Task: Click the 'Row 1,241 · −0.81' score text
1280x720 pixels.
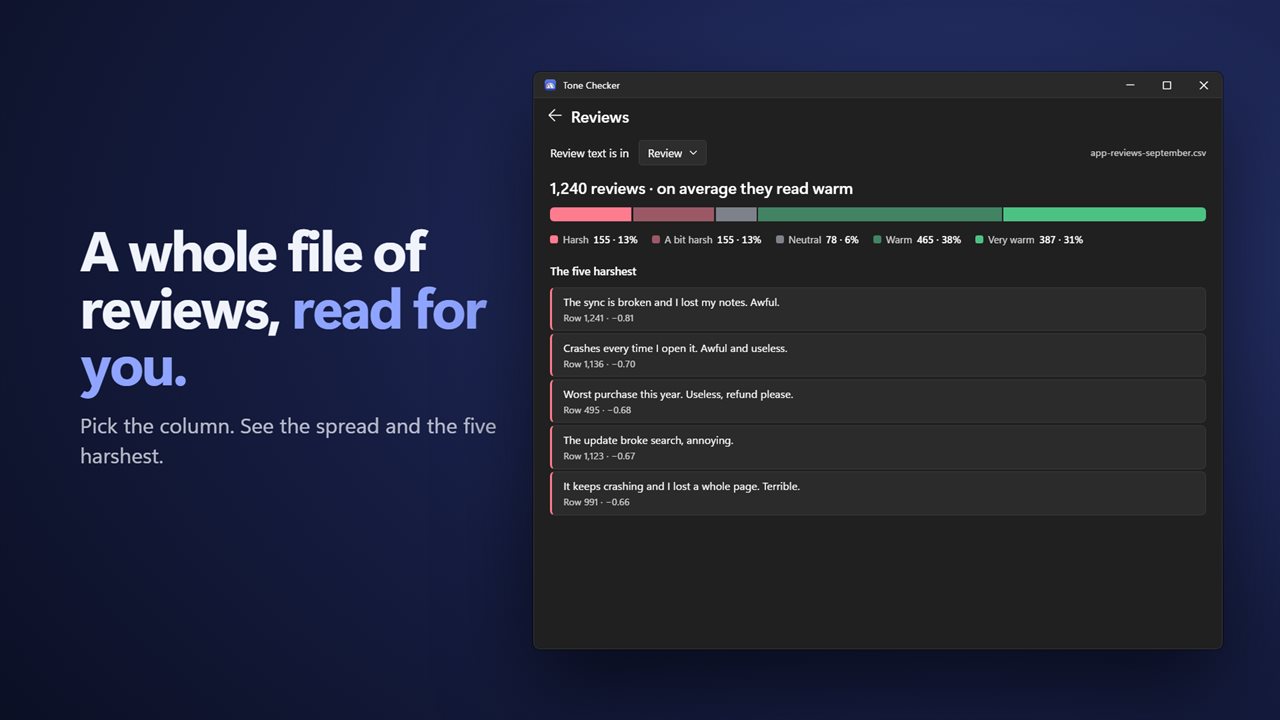Action: [x=598, y=318]
